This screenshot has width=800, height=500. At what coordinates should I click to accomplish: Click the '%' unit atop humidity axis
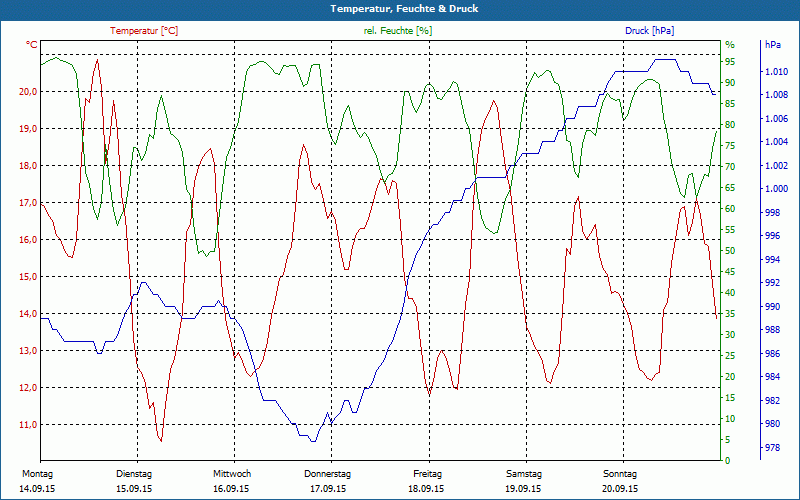coord(730,45)
